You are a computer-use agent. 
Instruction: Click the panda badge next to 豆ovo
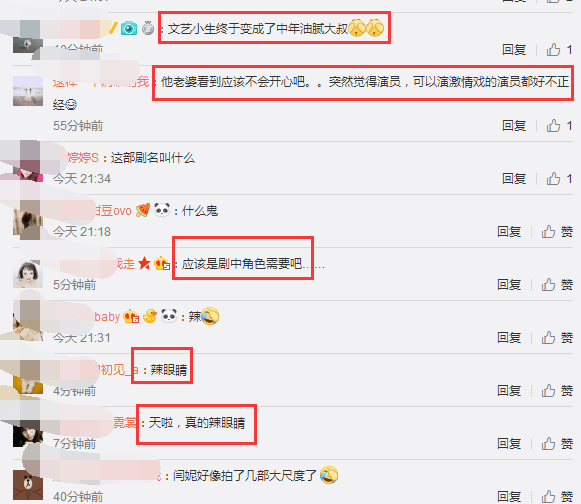pyautogui.click(x=162, y=210)
